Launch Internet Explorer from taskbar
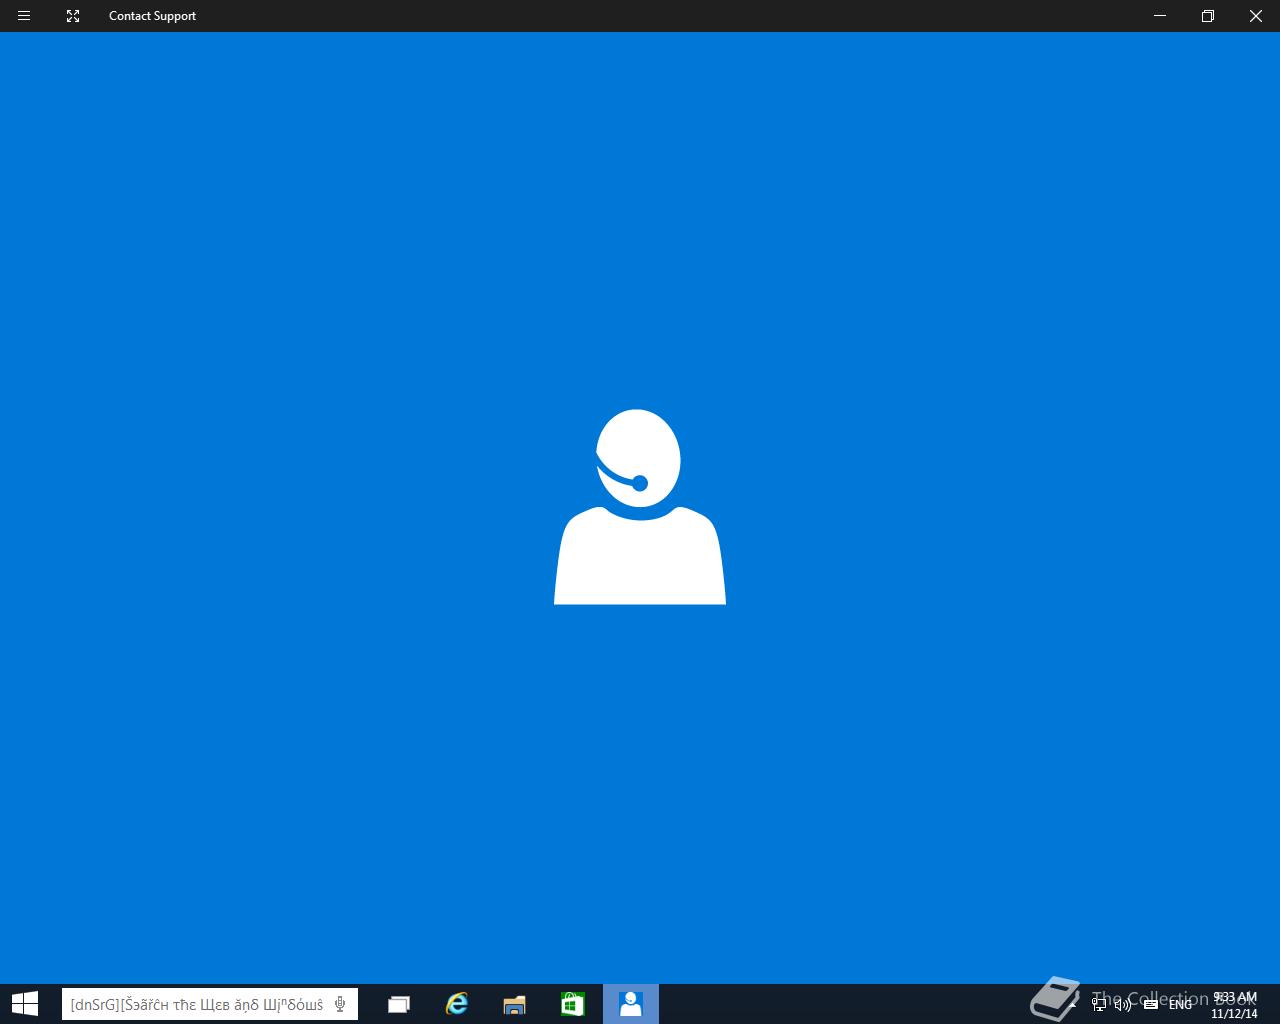 456,1004
